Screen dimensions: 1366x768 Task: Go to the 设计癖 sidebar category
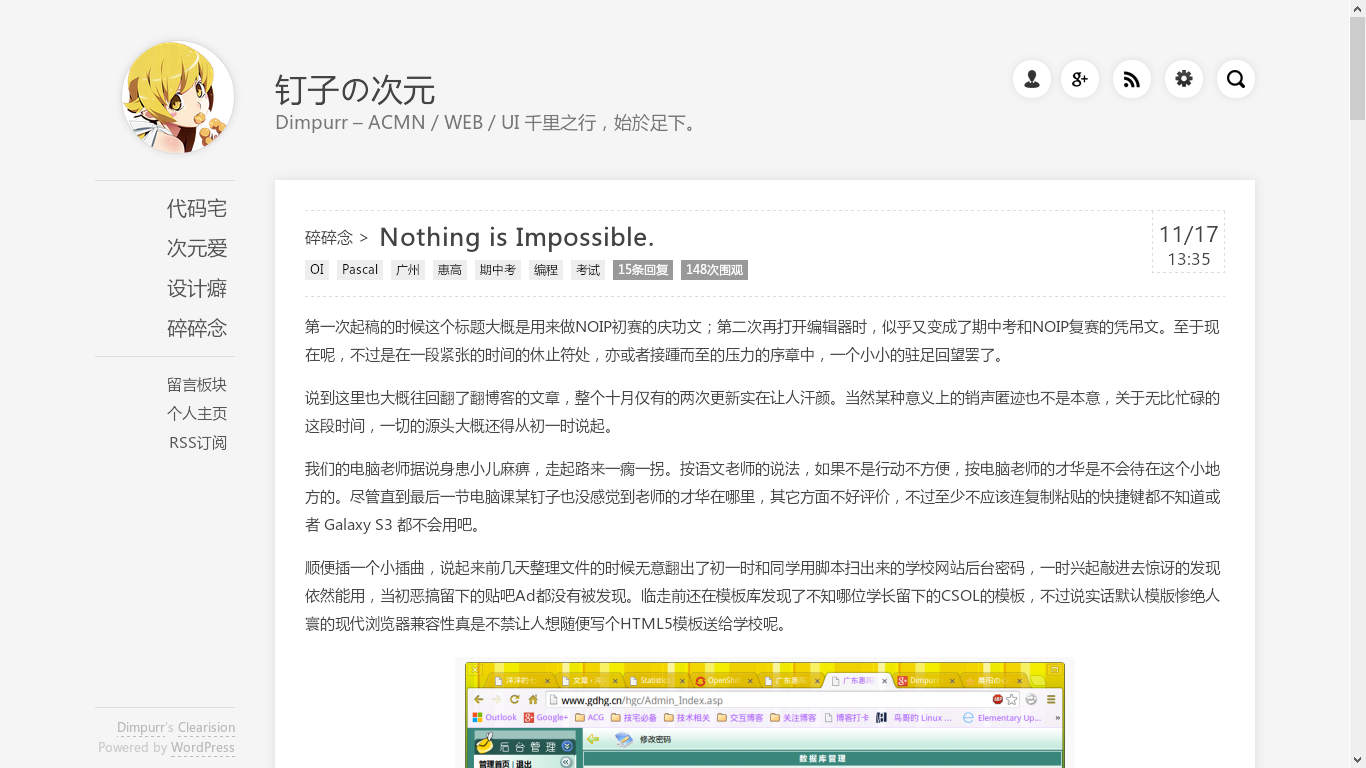coord(196,288)
